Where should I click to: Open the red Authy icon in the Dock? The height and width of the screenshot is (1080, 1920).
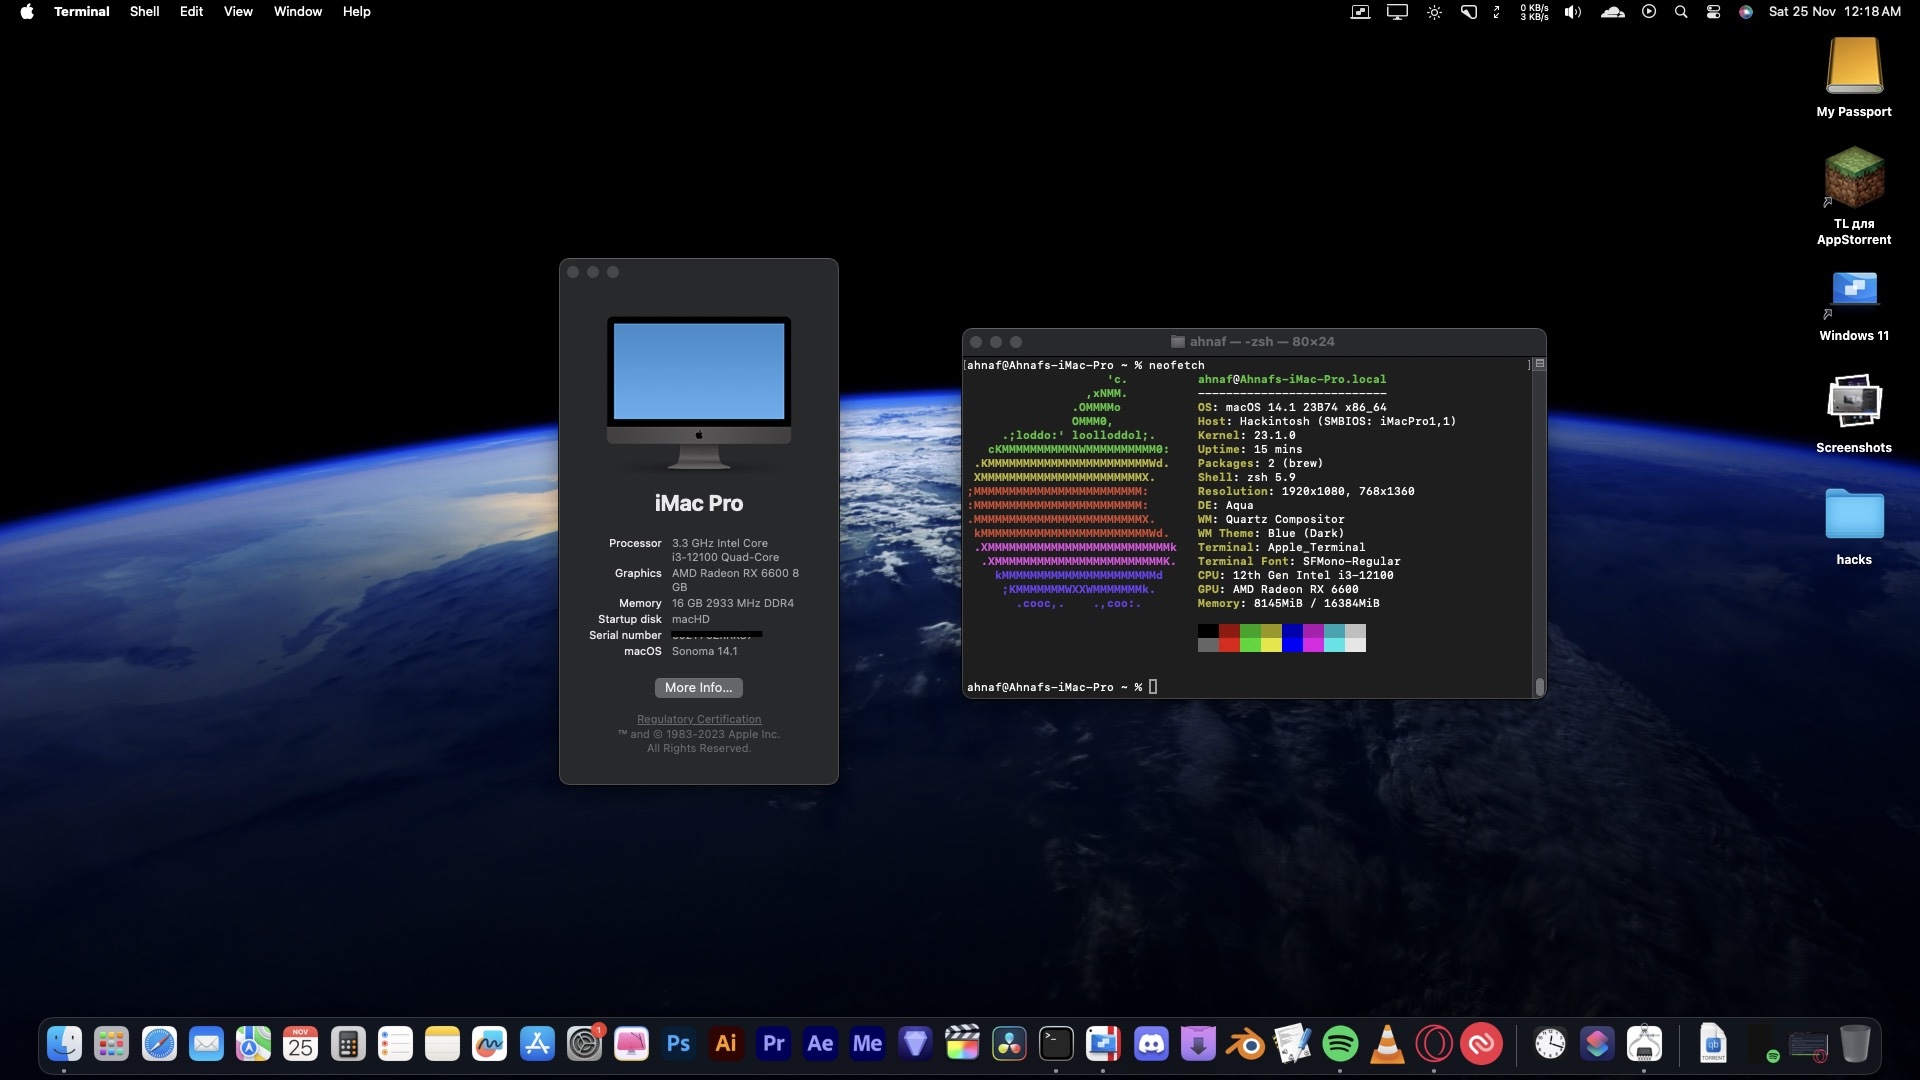(1481, 1044)
